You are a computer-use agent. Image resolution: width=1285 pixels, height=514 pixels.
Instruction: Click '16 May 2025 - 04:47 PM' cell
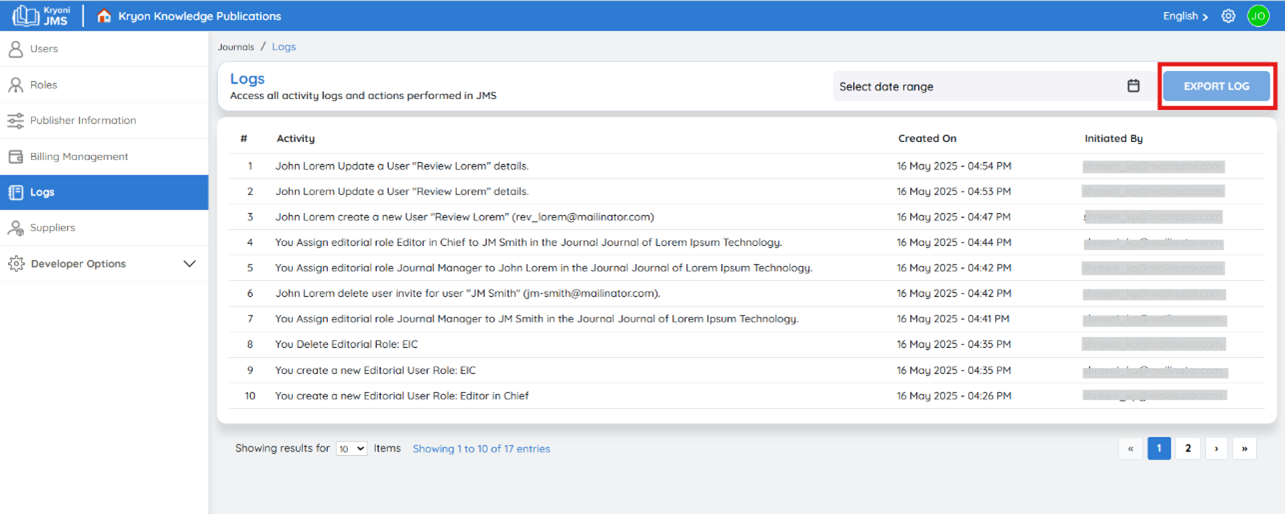click(953, 217)
